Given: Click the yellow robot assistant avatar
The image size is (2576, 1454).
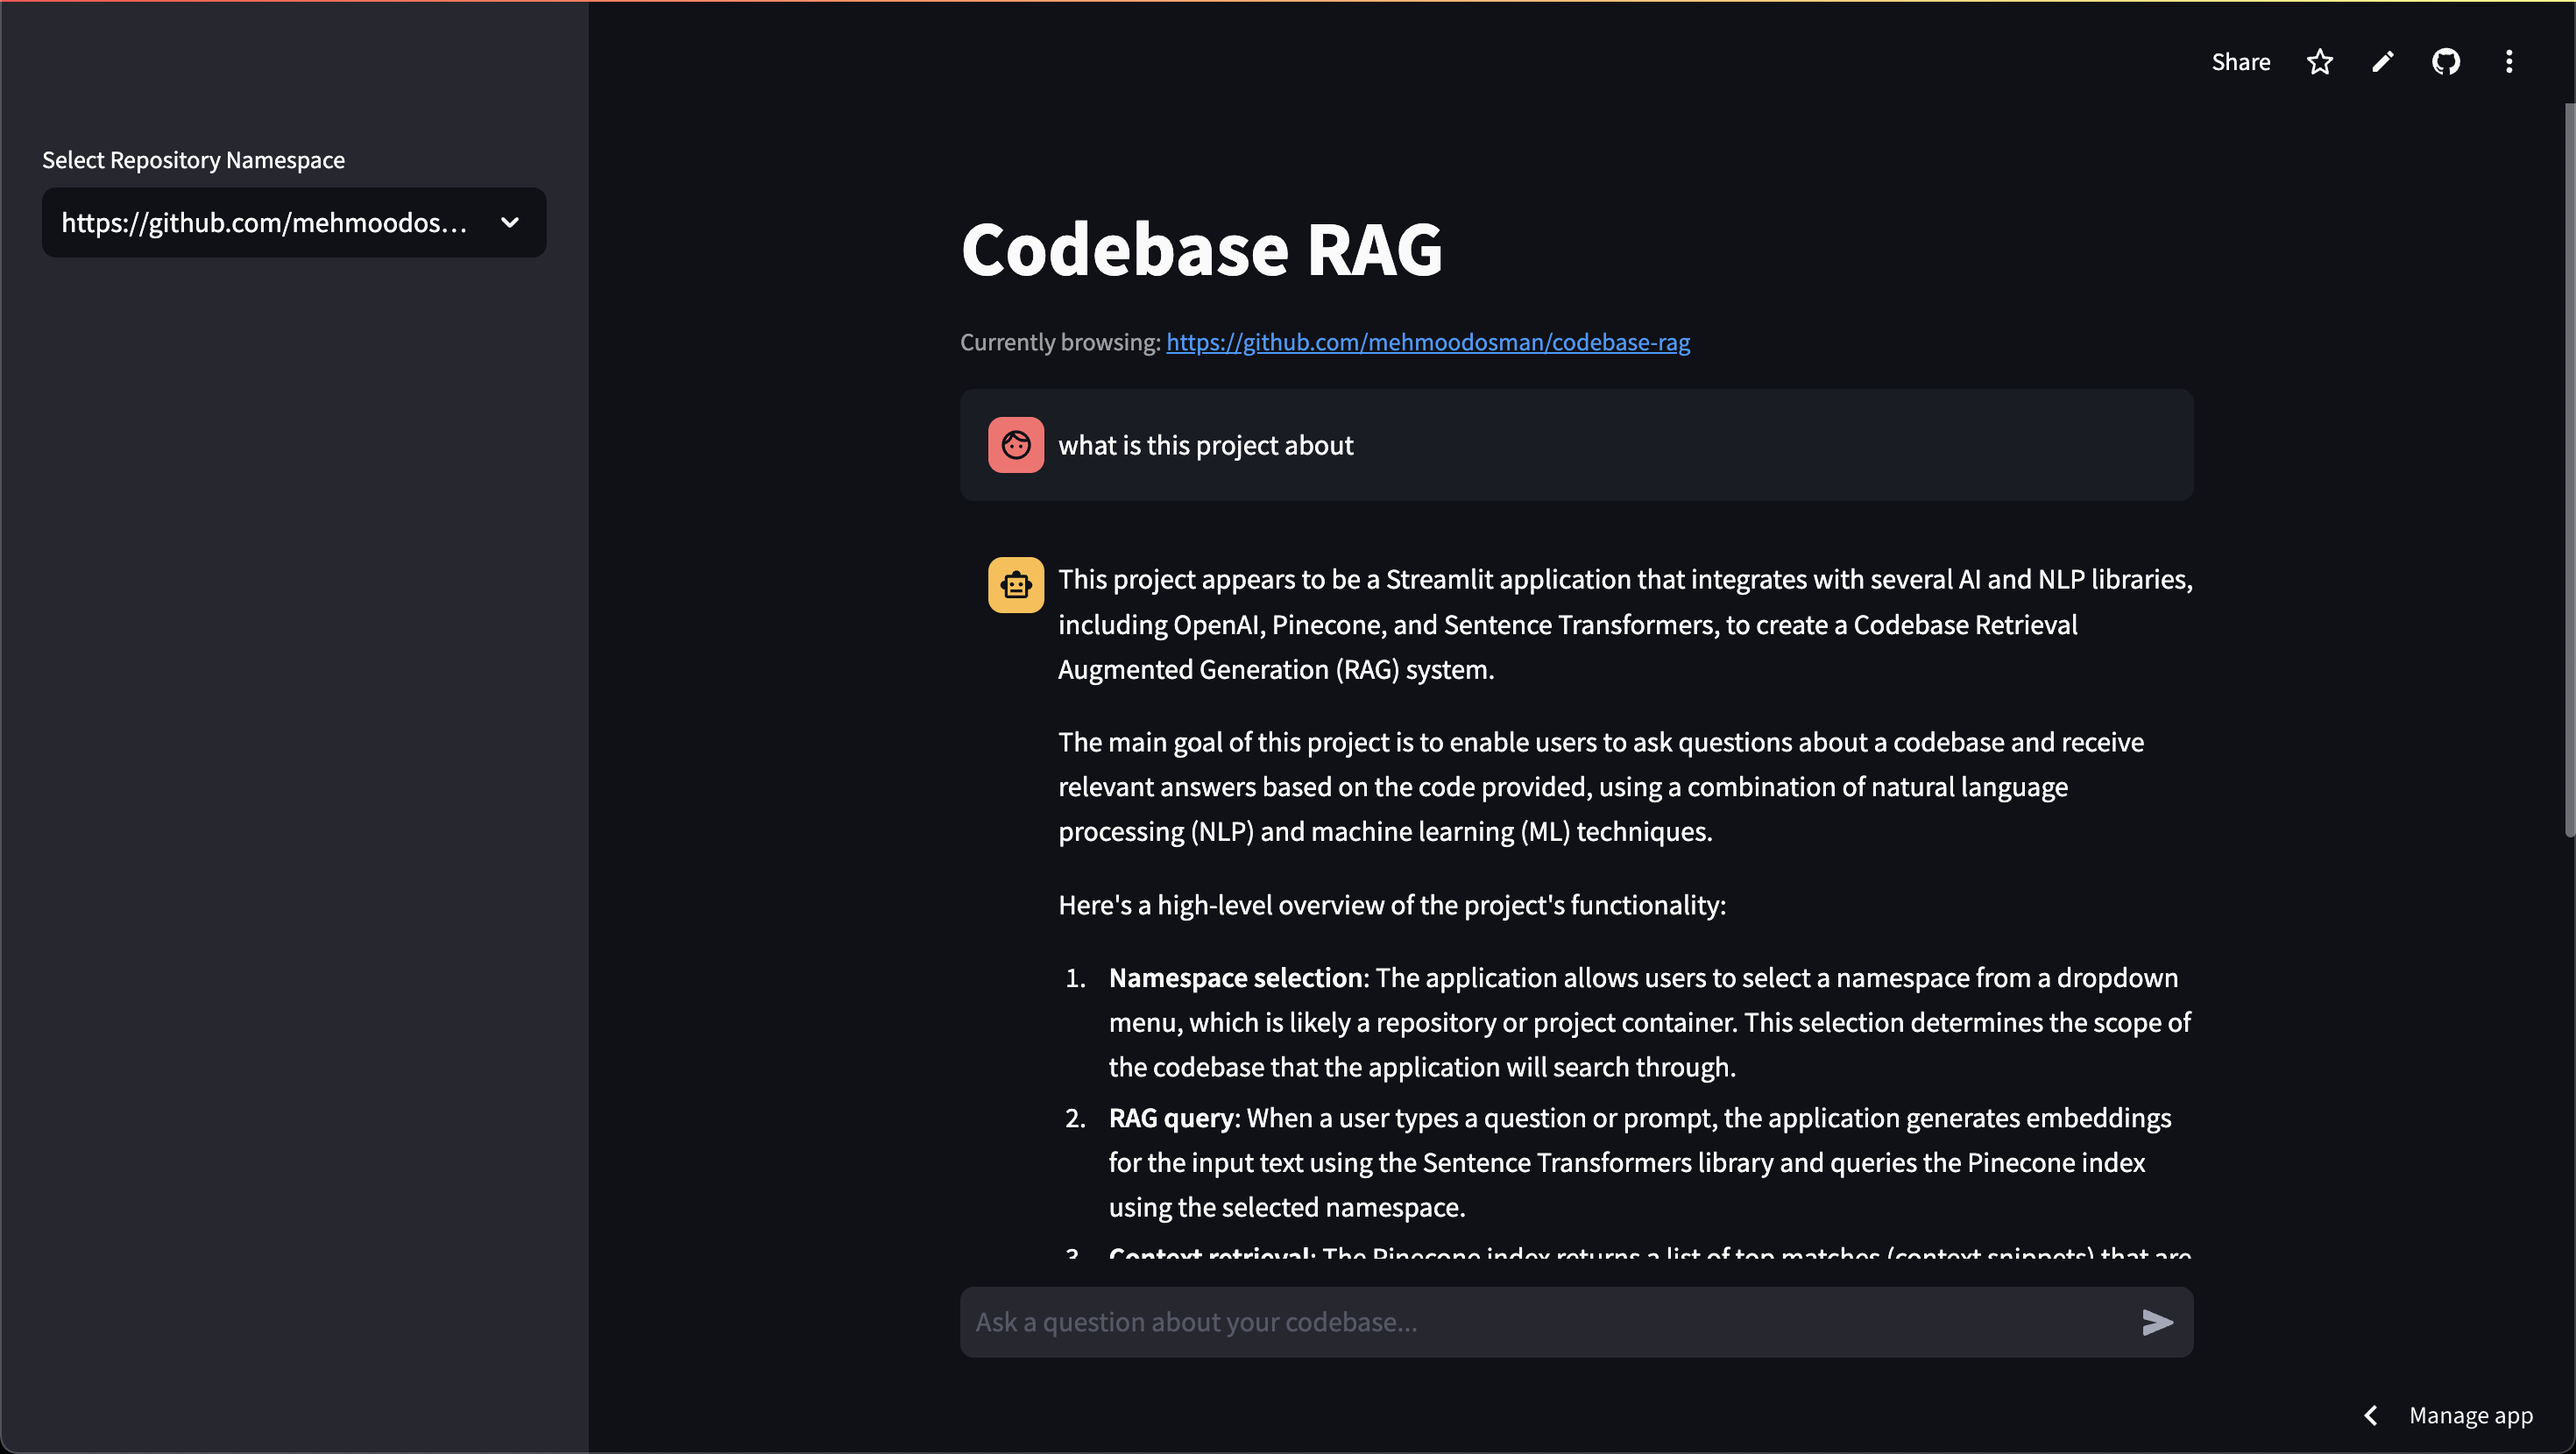Looking at the screenshot, I should pos(1016,585).
